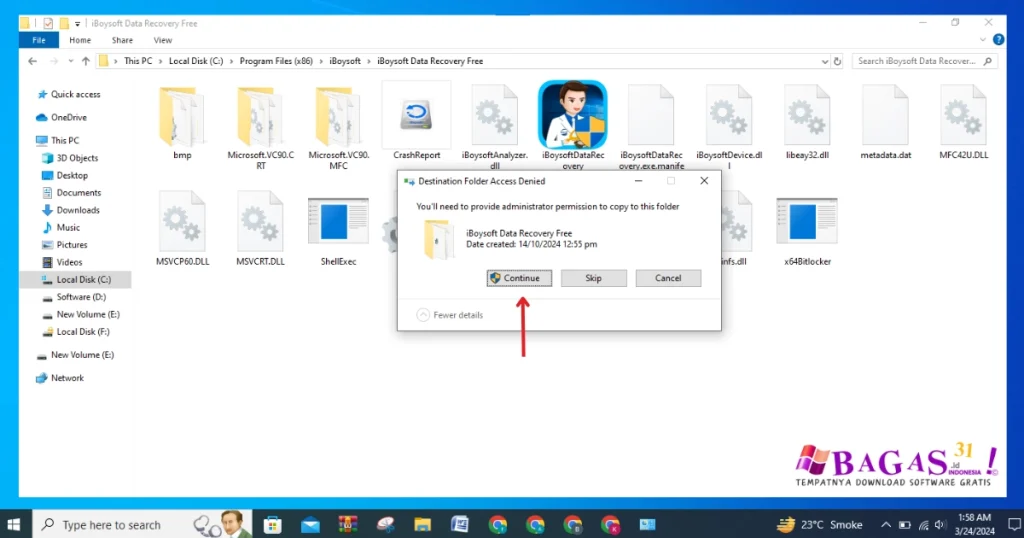Viewport: 1024px width, 538px height.
Task: Open Network in navigation pane
Action: (60, 378)
